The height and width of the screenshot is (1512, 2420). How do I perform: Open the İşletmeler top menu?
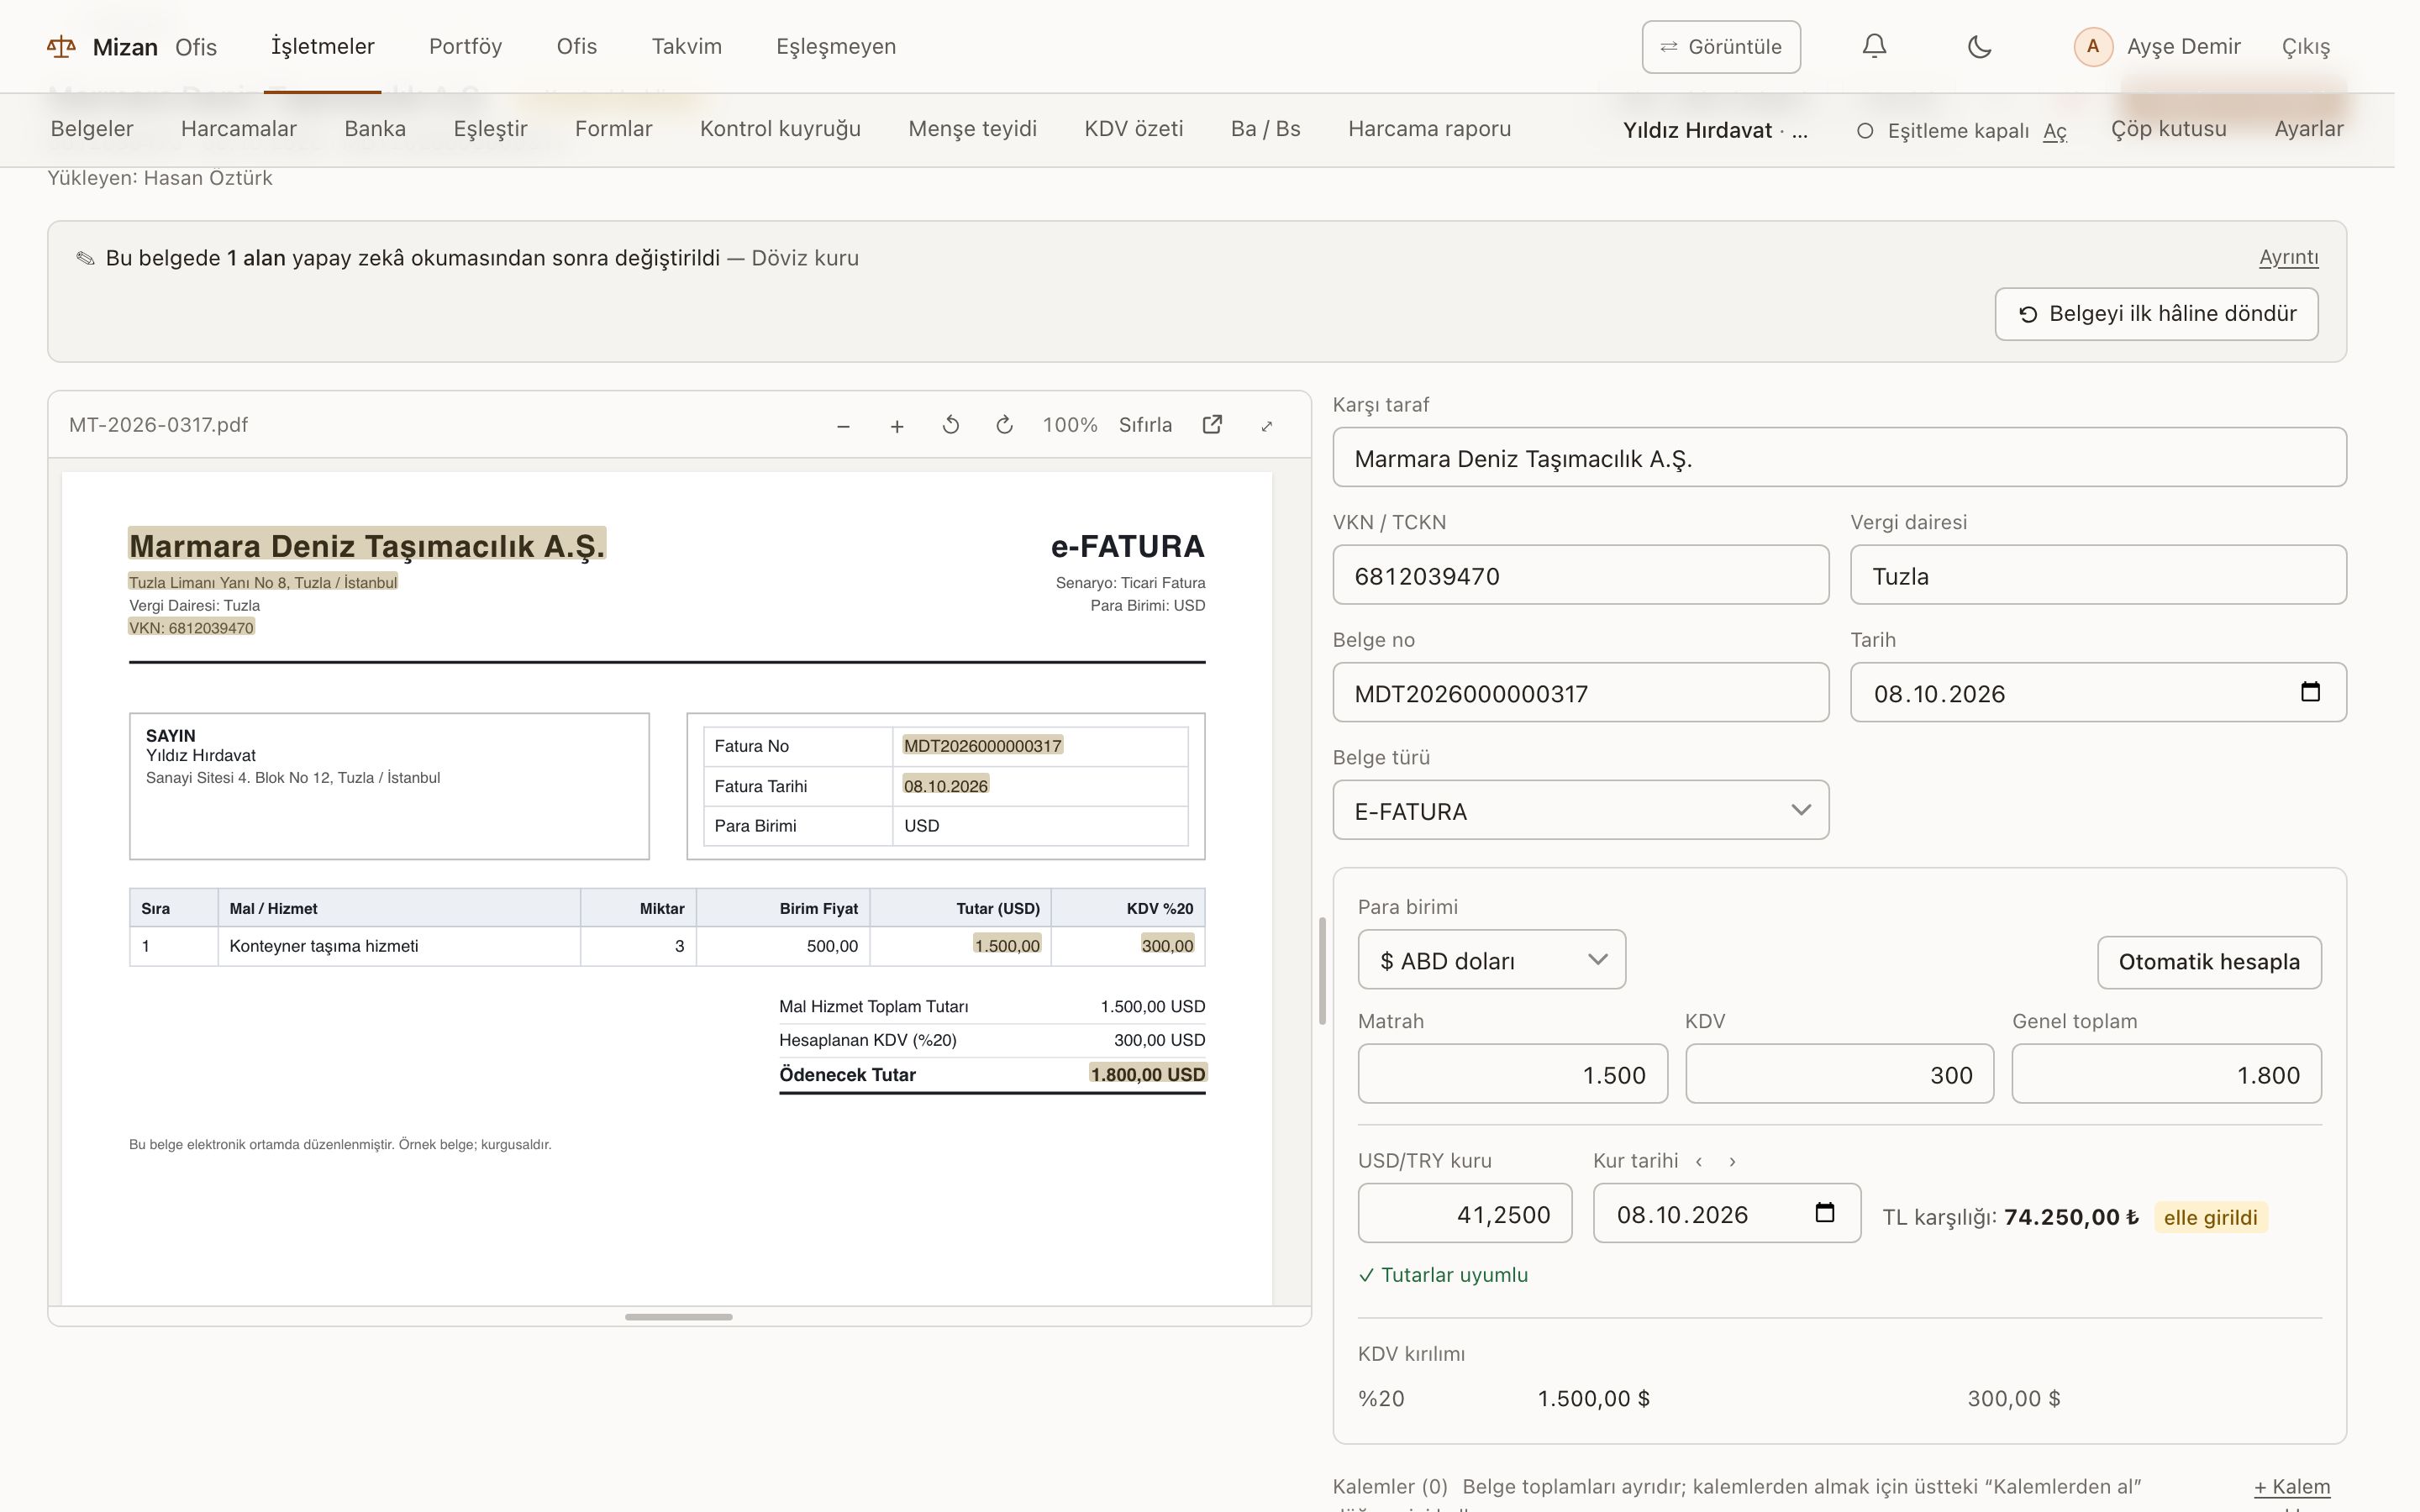(x=323, y=47)
